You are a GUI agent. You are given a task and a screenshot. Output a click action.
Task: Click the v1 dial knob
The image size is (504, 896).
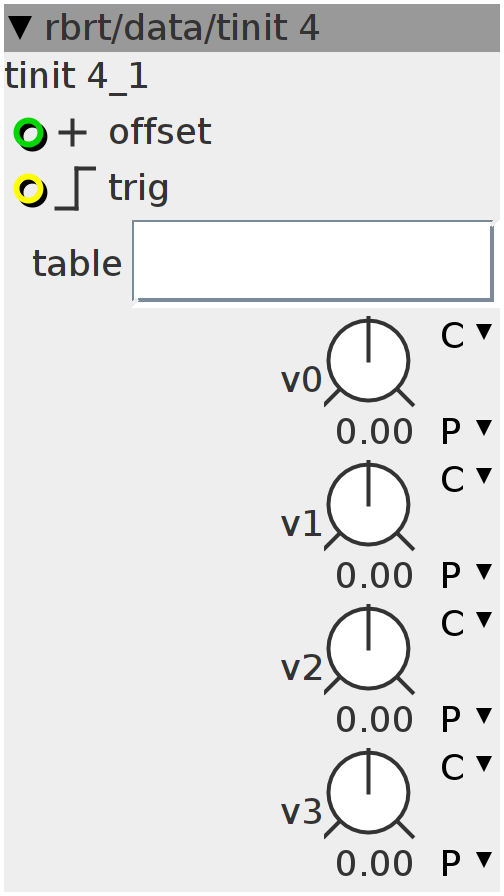369,505
